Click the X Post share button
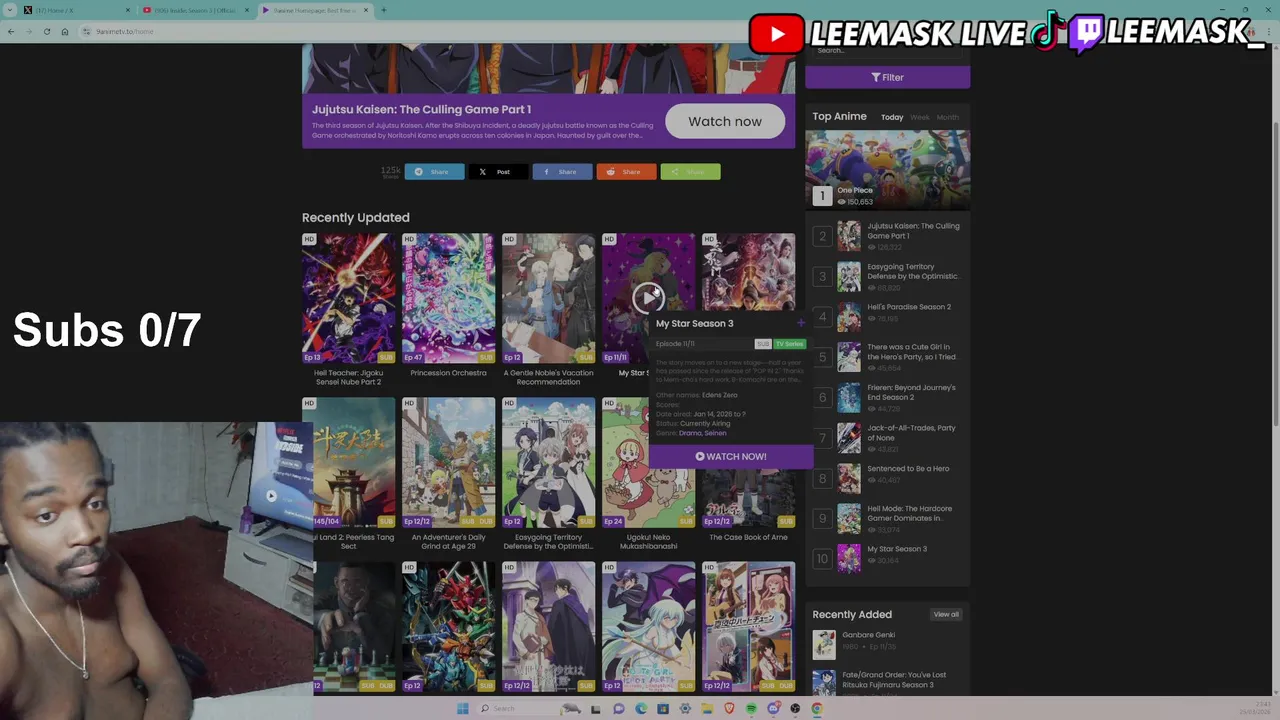 point(498,172)
